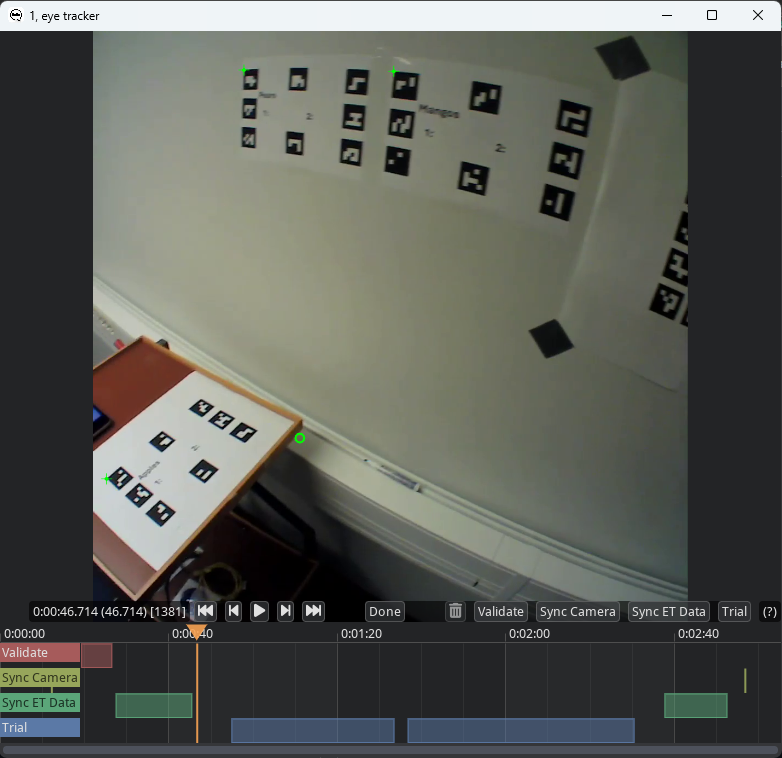The width and height of the screenshot is (782, 758).
Task: Click the app icon in title bar
Action: pos(16,15)
